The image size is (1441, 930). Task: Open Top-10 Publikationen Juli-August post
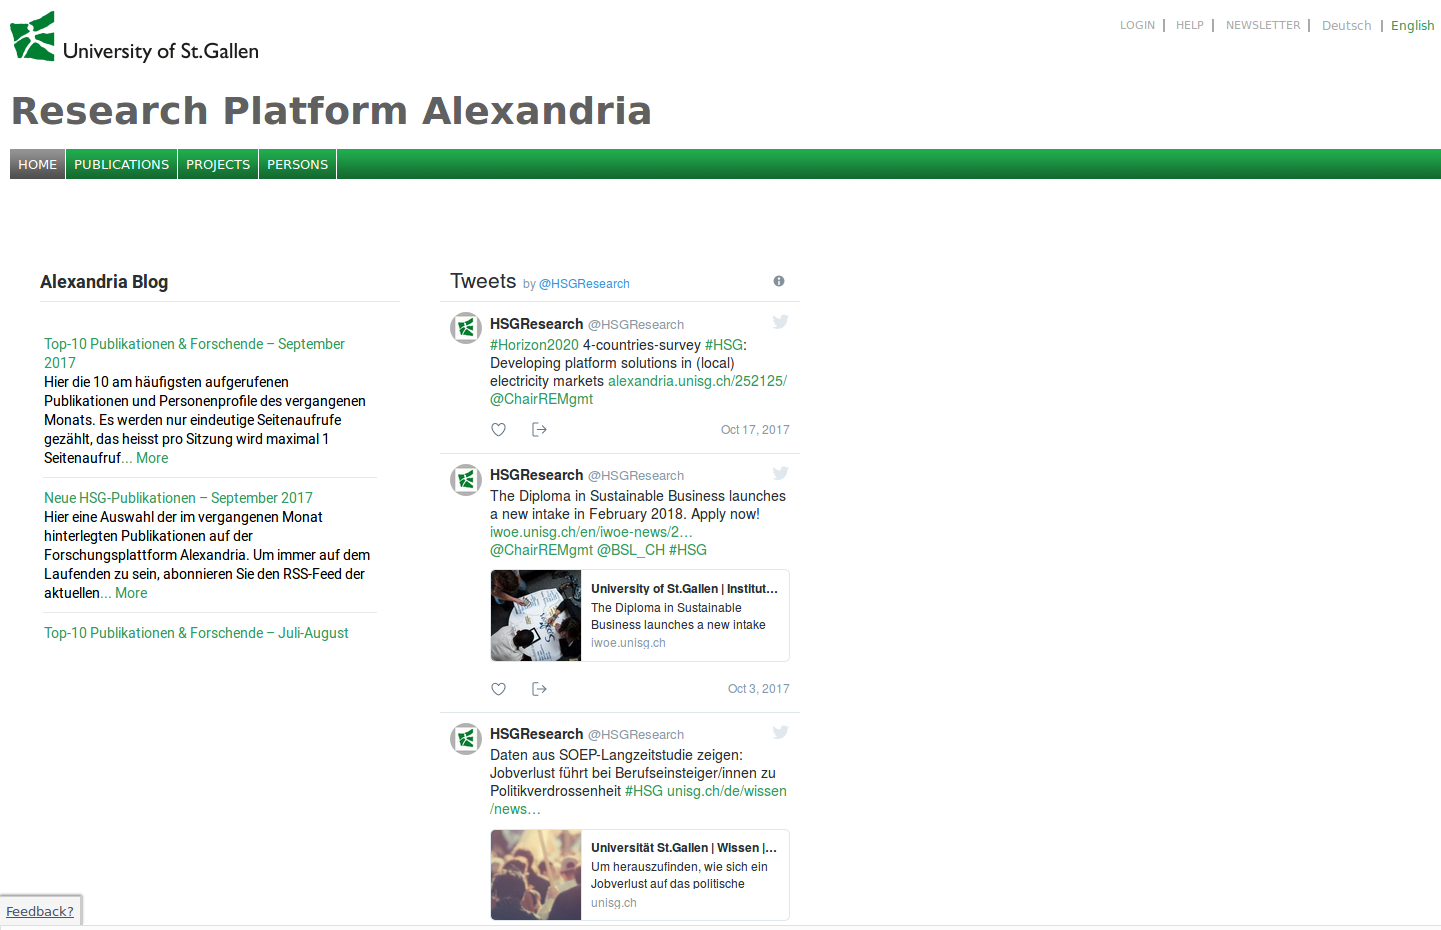pos(196,633)
